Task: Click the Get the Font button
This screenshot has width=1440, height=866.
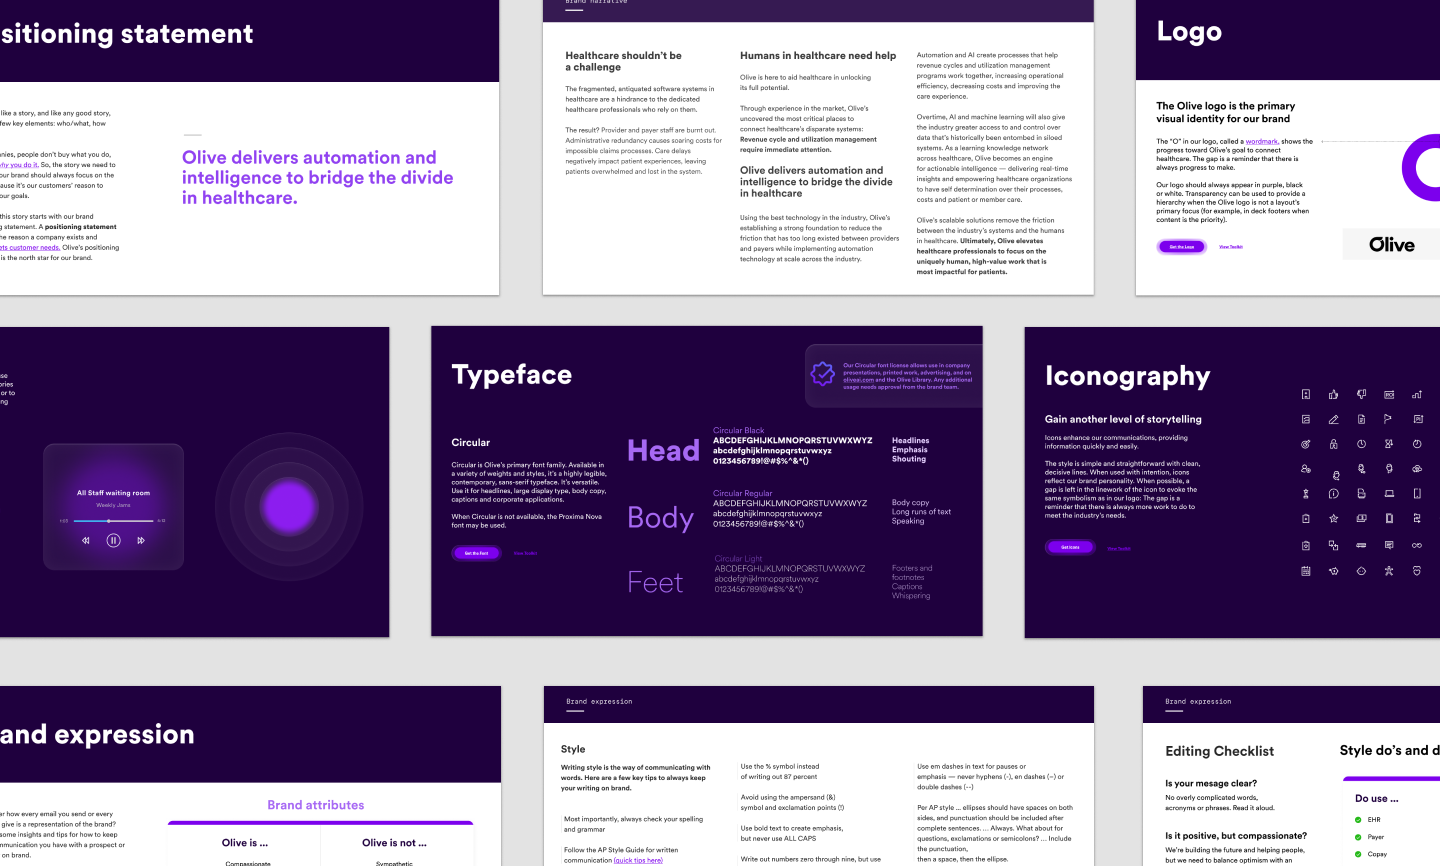Action: tap(477, 553)
